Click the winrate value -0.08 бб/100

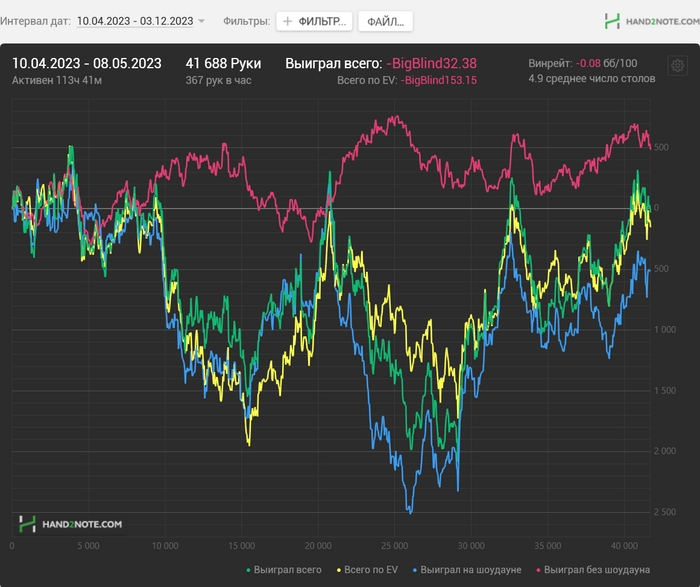tap(606, 63)
